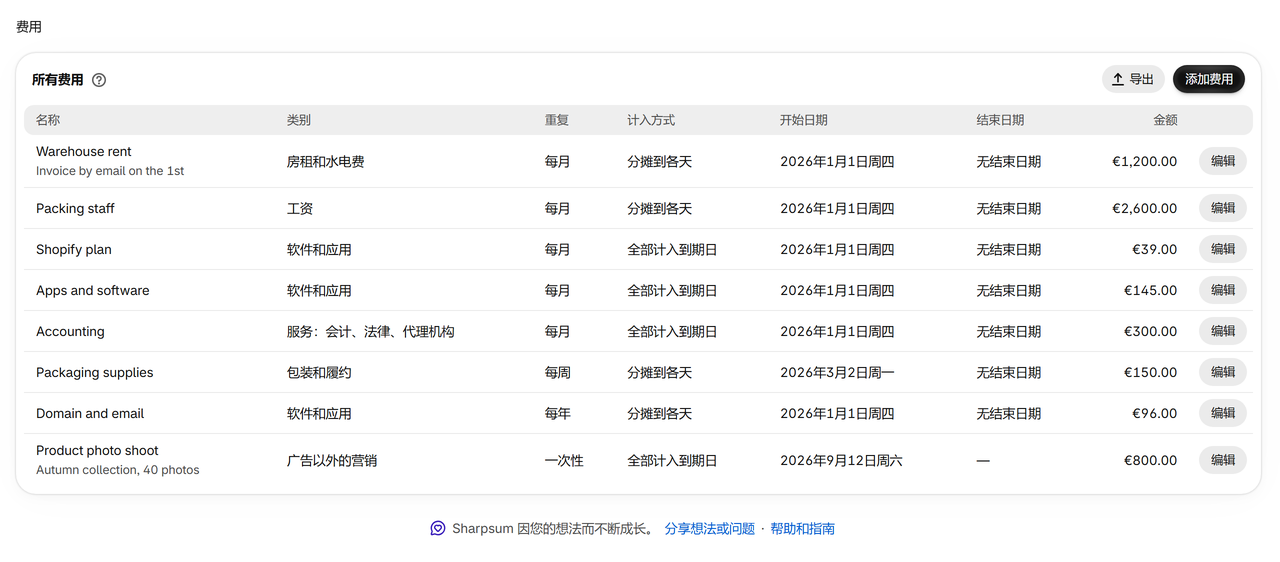
Task: Select the Shopify plan name
Action: pos(74,250)
